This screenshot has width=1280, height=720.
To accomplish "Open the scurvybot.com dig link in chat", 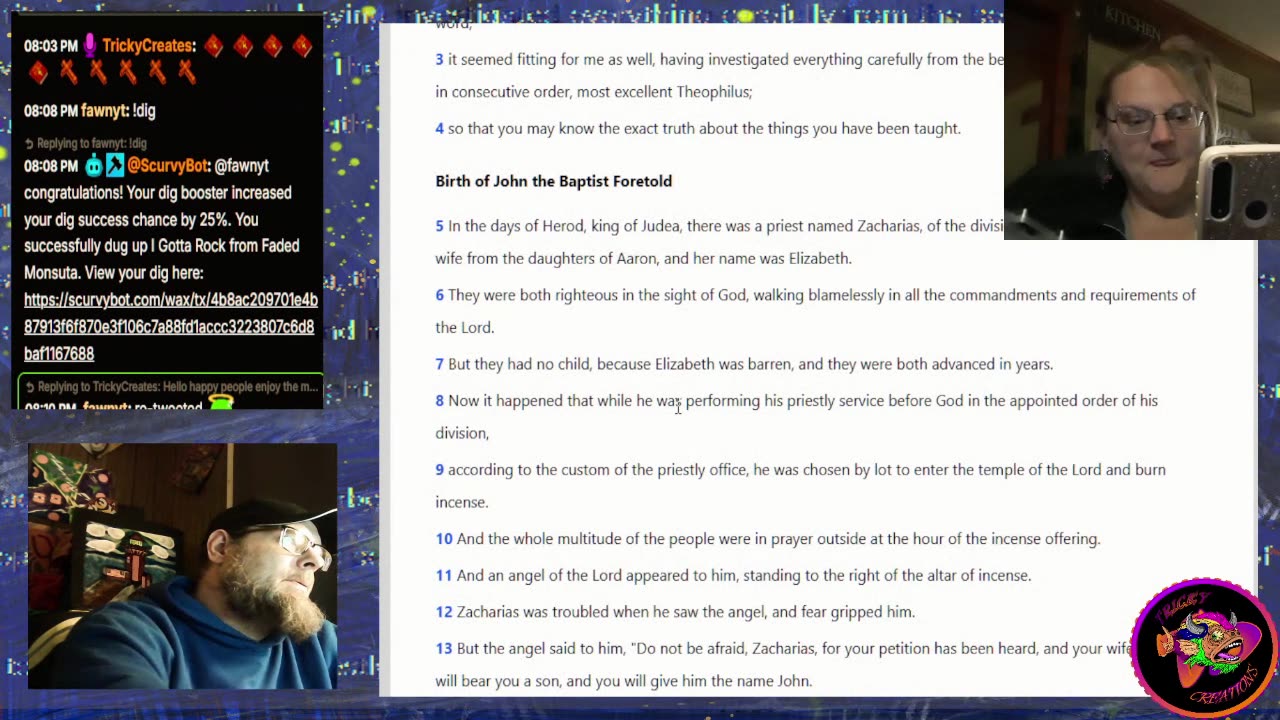I will coord(171,327).
